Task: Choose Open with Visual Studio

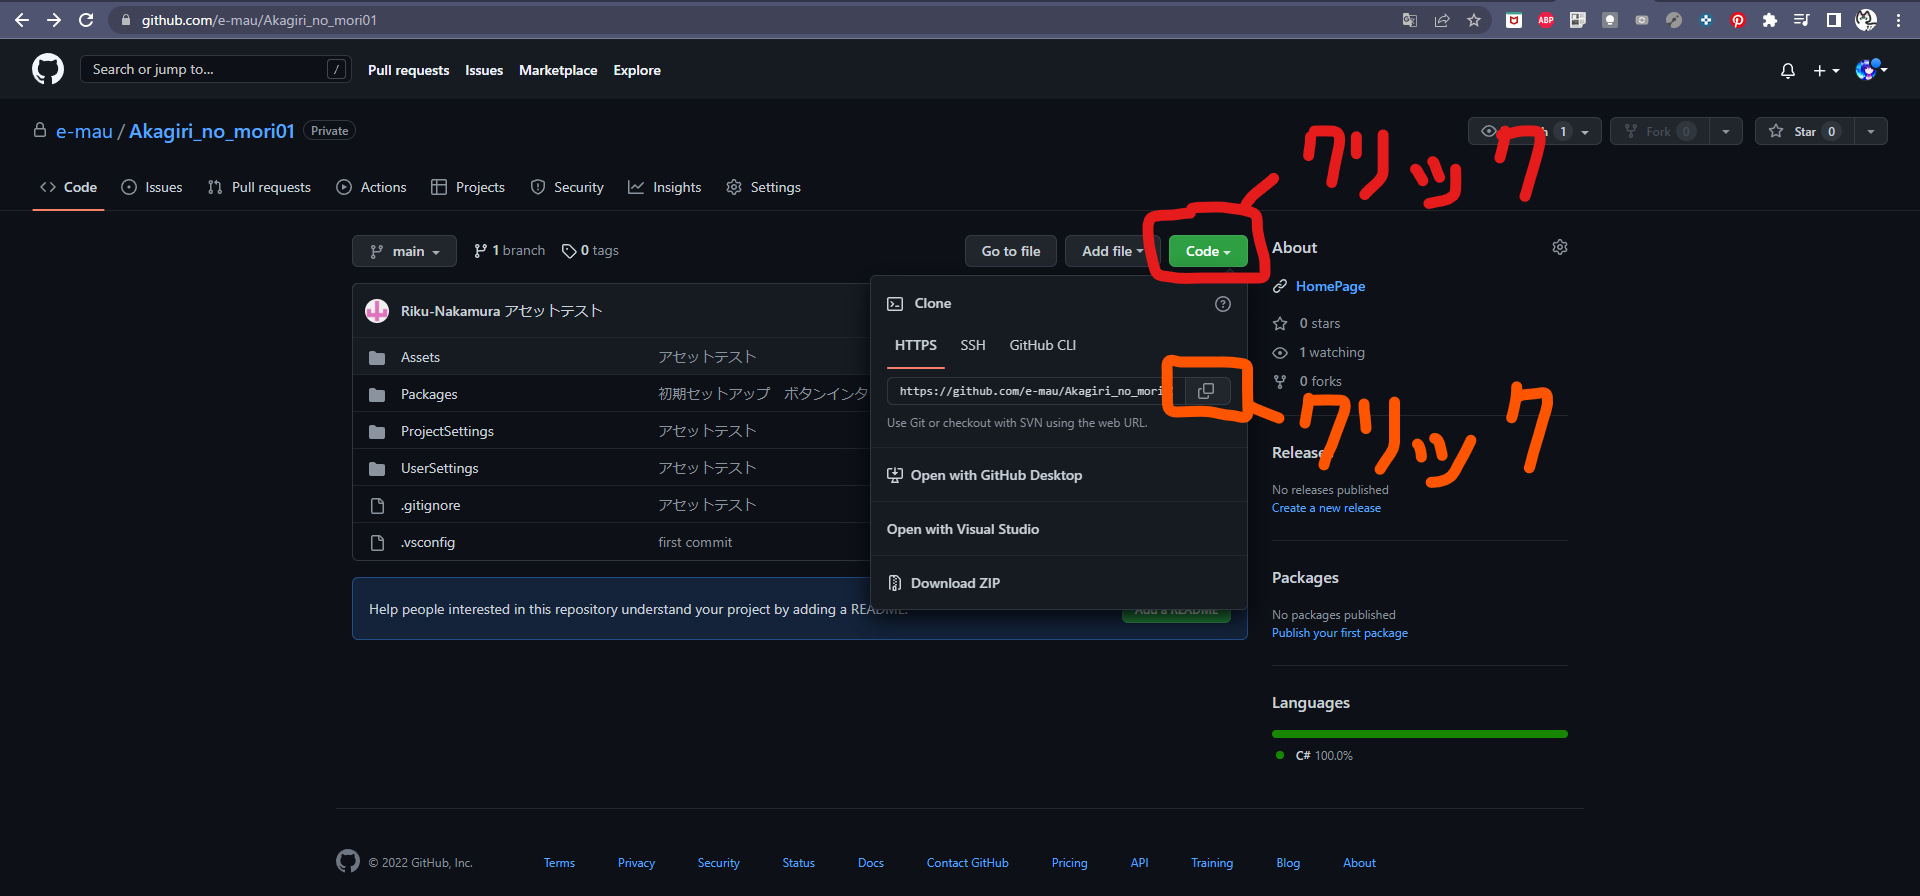Action: pyautogui.click(x=1058, y=529)
